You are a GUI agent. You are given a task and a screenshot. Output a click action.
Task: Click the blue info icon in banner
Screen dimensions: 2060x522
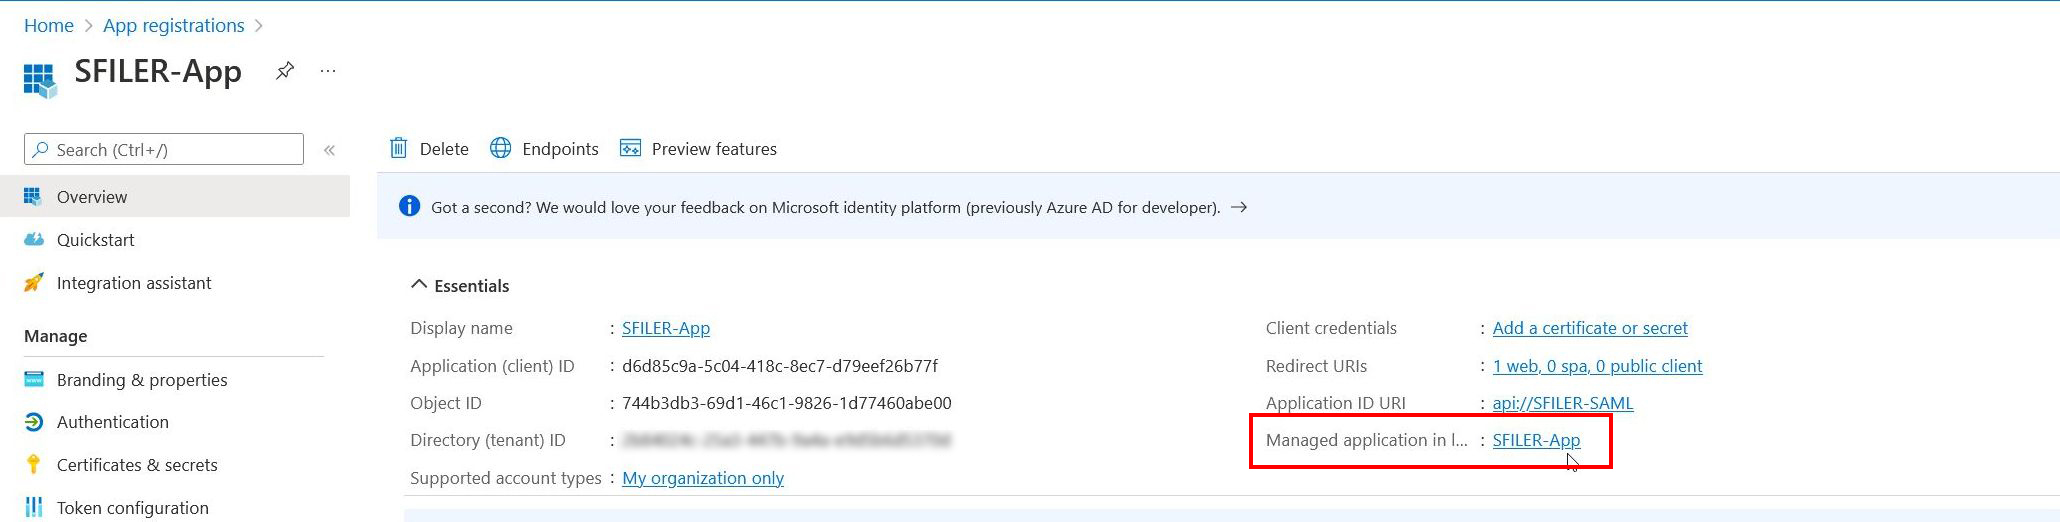coord(409,206)
